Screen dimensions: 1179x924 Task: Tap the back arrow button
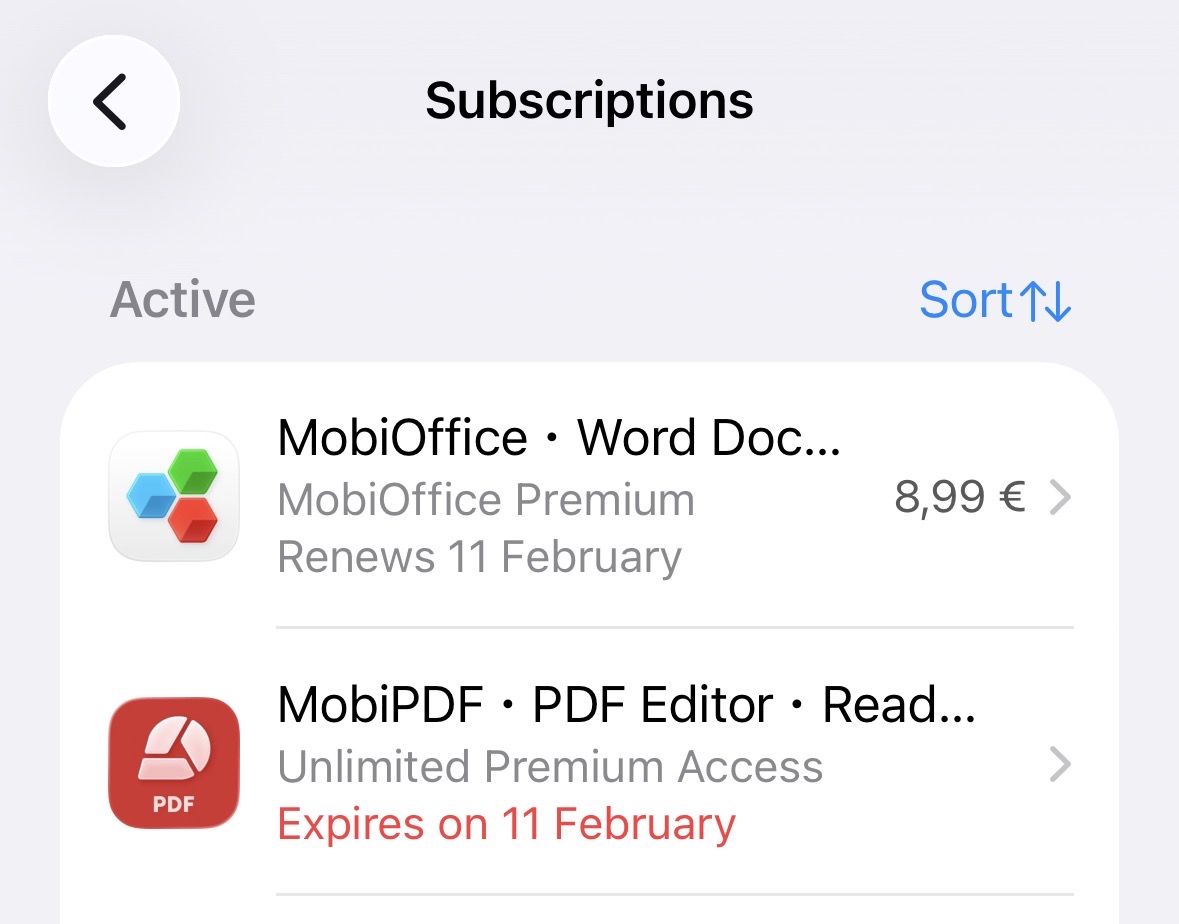click(x=114, y=101)
